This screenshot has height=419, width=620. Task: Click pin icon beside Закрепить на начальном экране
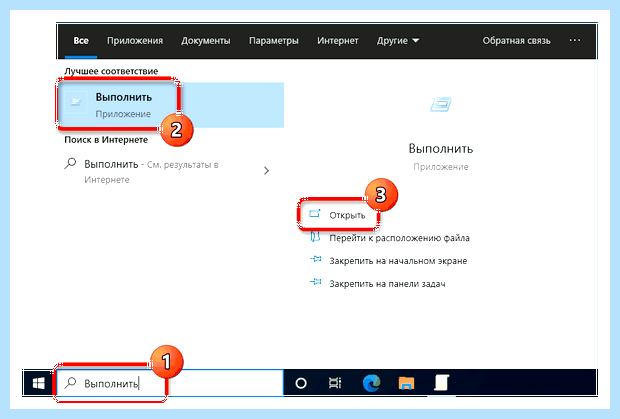(x=316, y=260)
